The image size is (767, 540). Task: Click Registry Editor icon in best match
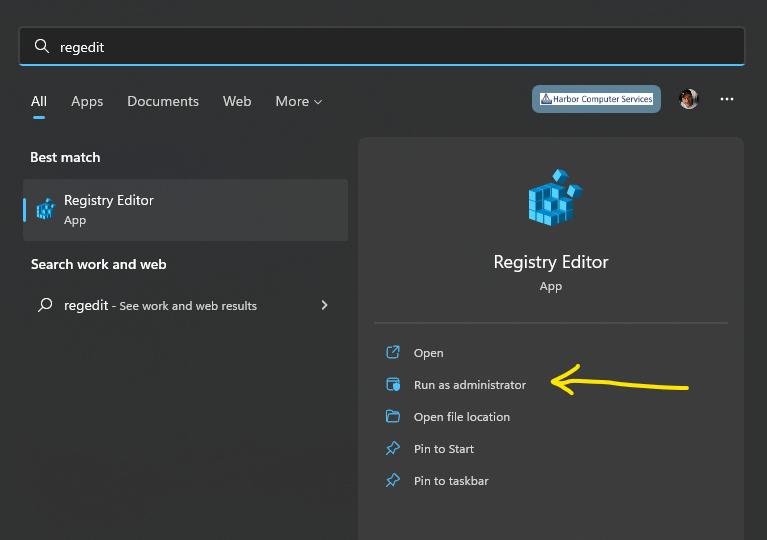point(46,209)
